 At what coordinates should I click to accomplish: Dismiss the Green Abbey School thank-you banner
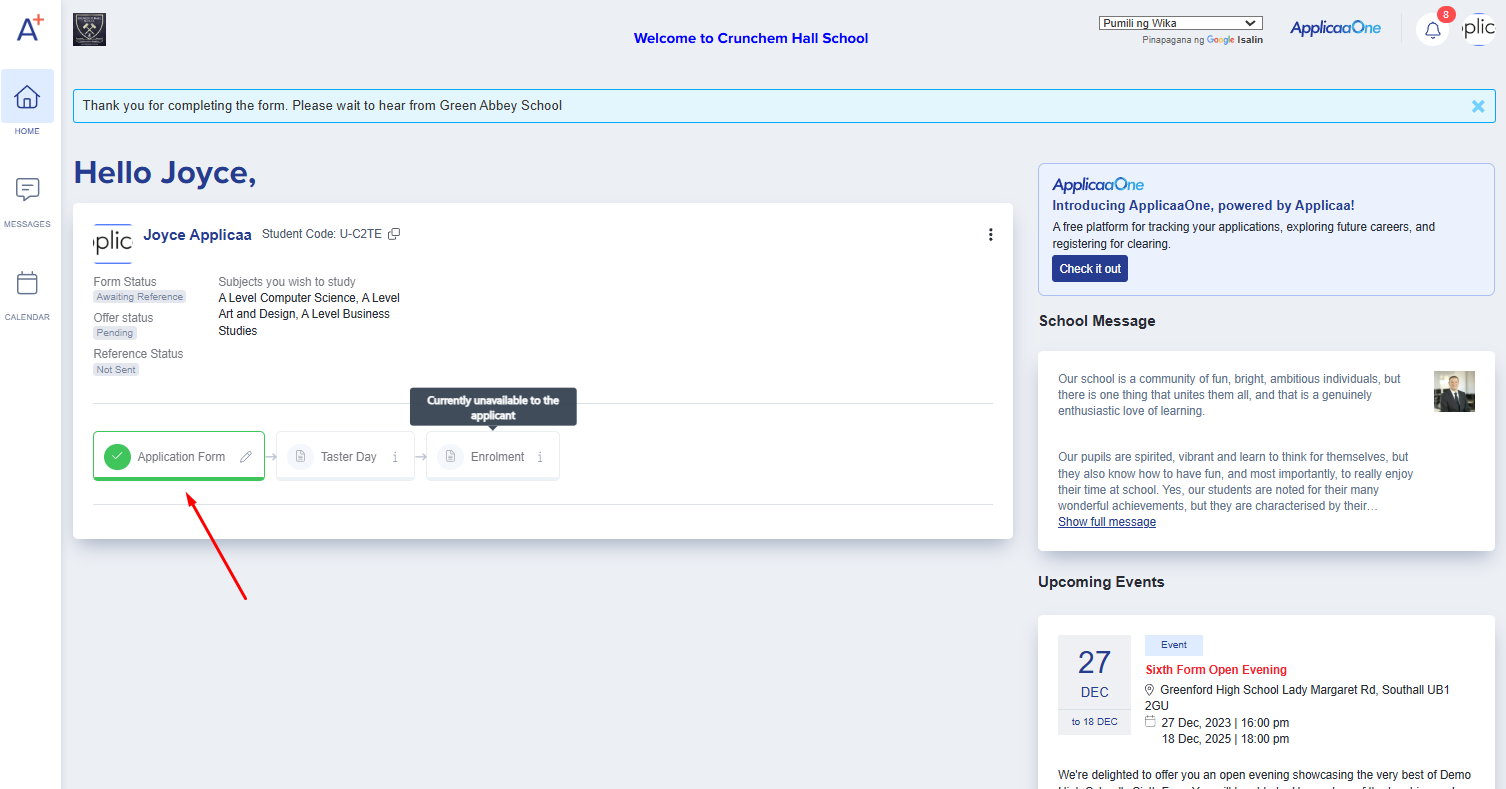coord(1478,105)
